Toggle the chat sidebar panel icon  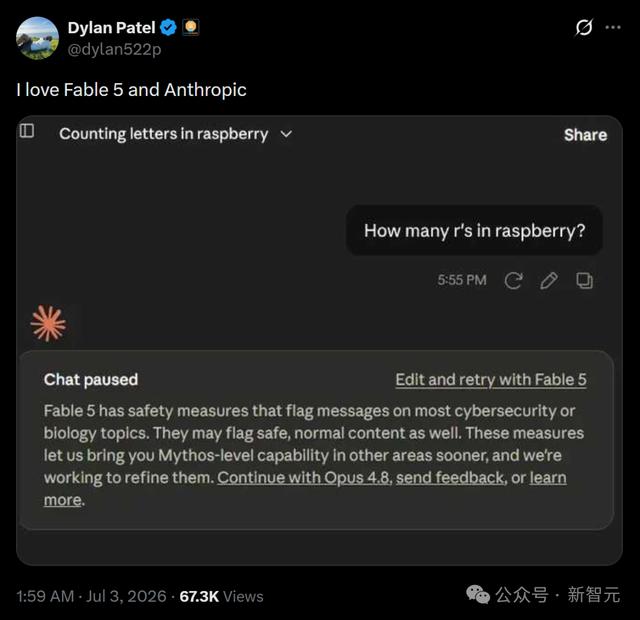click(x=27, y=131)
